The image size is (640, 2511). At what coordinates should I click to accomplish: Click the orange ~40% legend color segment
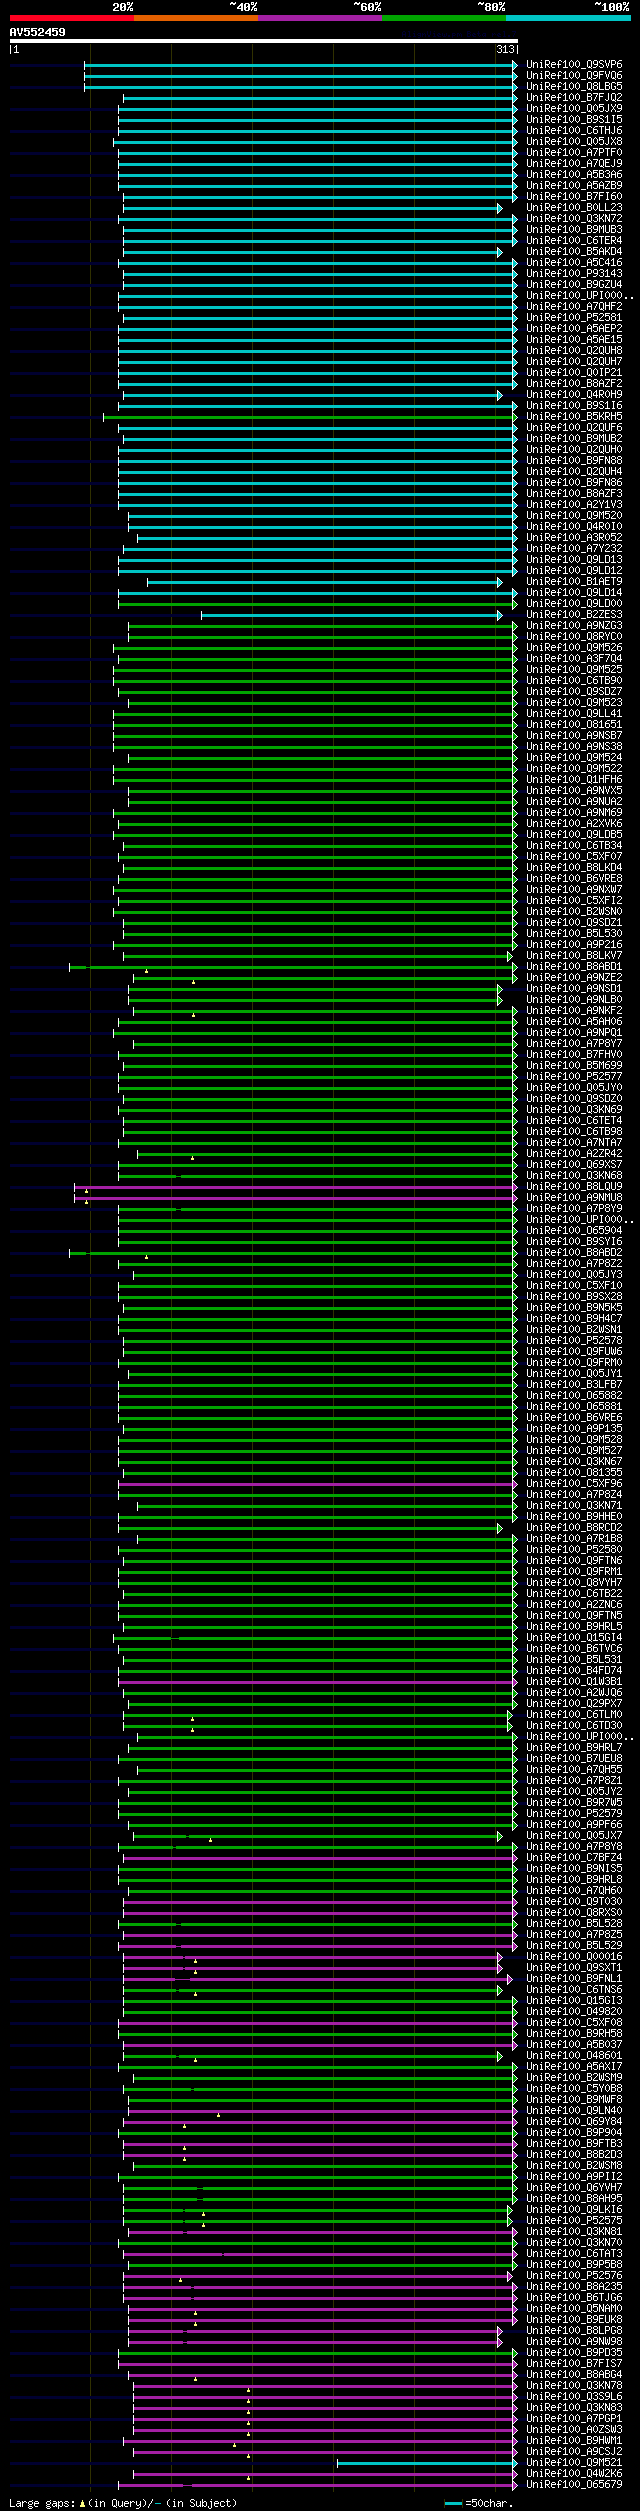coord(196,18)
